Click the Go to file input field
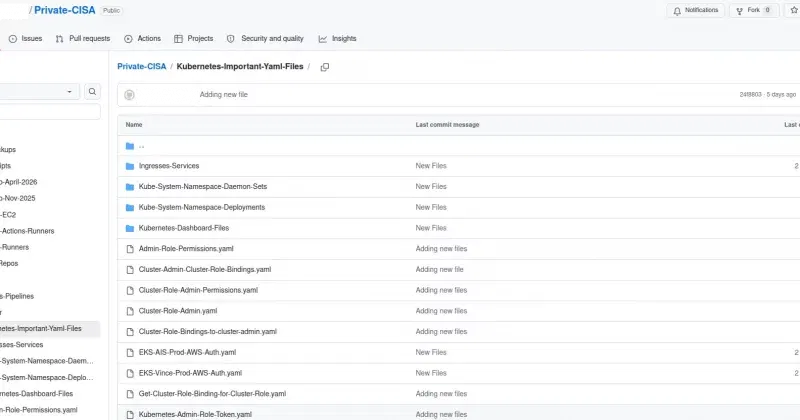Screen dimensions: 800x420 tap(50, 112)
